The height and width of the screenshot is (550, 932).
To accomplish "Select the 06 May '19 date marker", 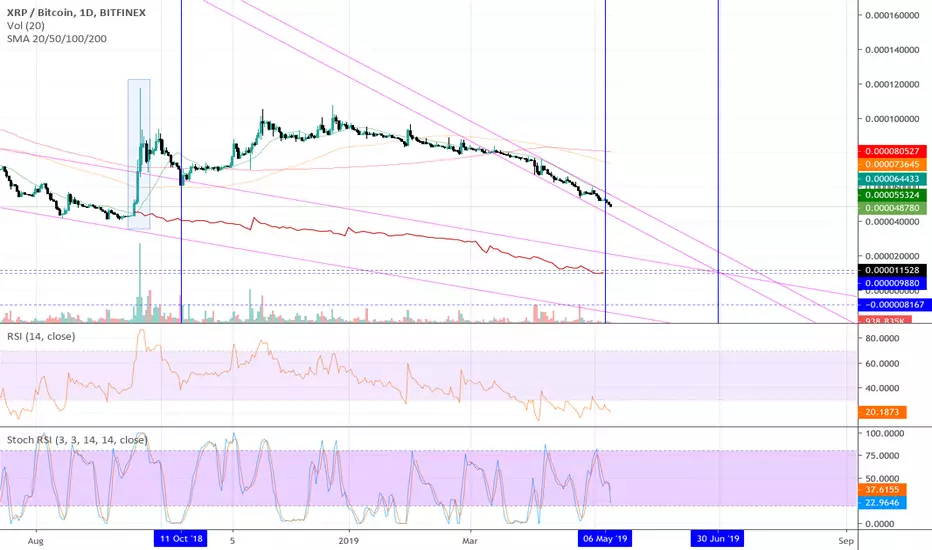I will [x=605, y=539].
